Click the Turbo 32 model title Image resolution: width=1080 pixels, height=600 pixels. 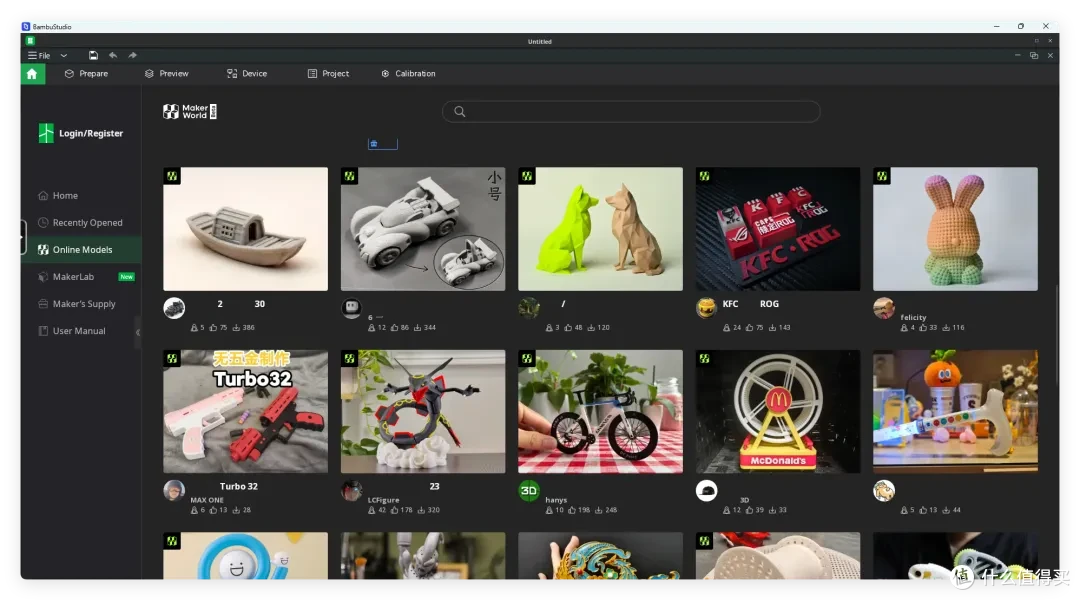coord(238,486)
